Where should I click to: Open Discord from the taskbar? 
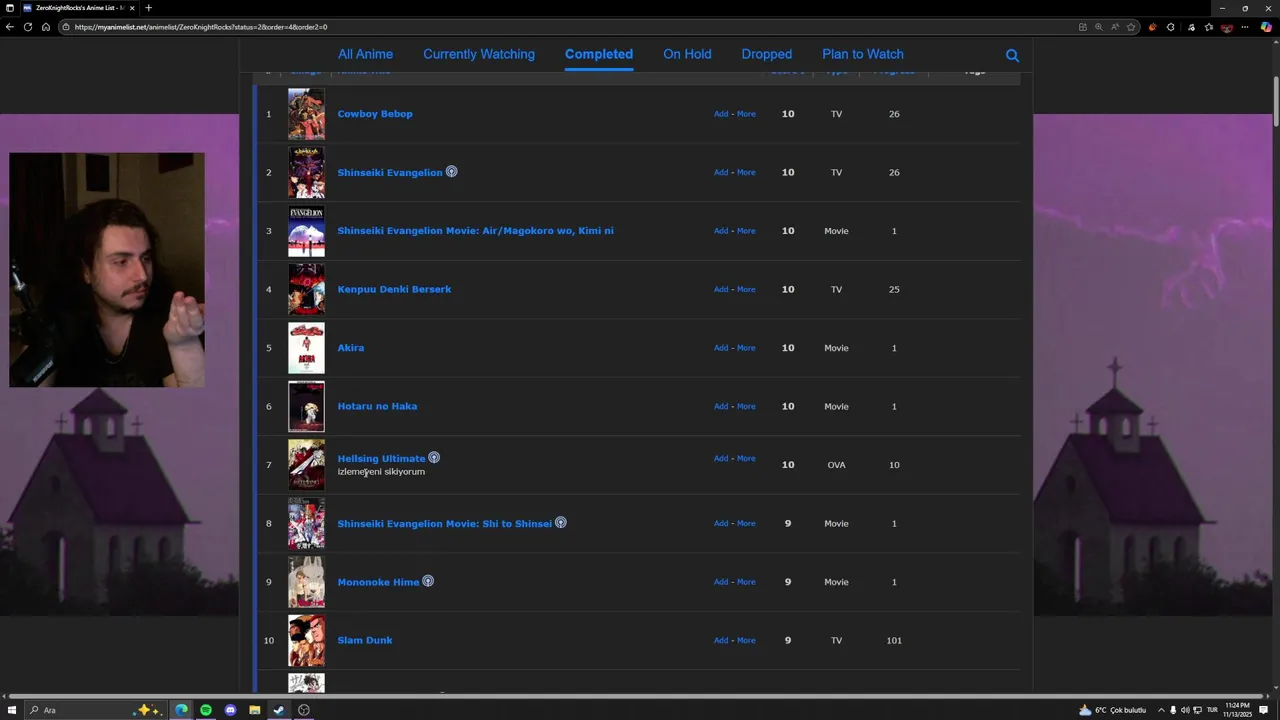click(230, 710)
